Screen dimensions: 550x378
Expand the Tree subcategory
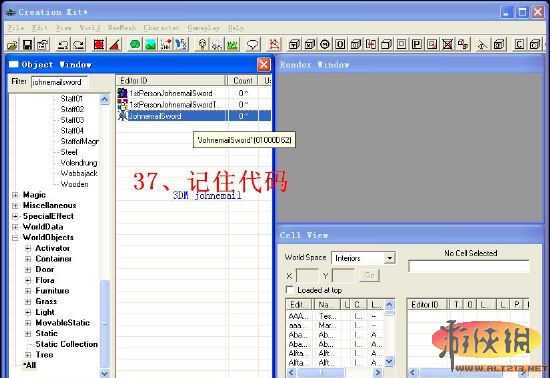pos(28,355)
